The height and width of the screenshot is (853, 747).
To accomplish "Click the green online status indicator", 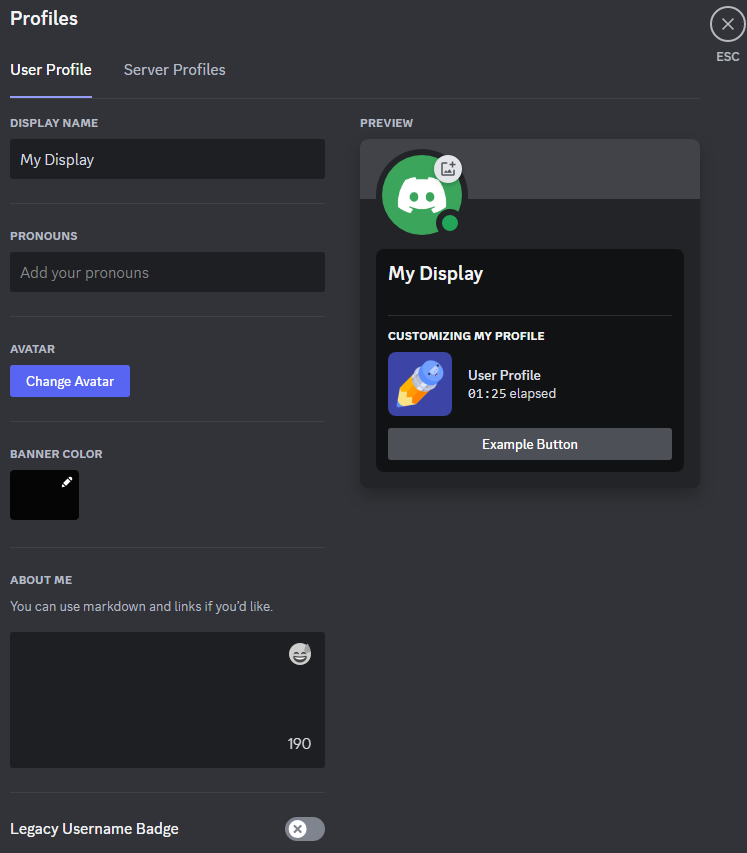I will [x=449, y=222].
